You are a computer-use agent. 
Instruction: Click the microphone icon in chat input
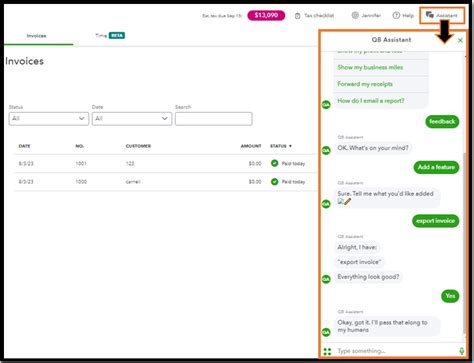pos(462,351)
